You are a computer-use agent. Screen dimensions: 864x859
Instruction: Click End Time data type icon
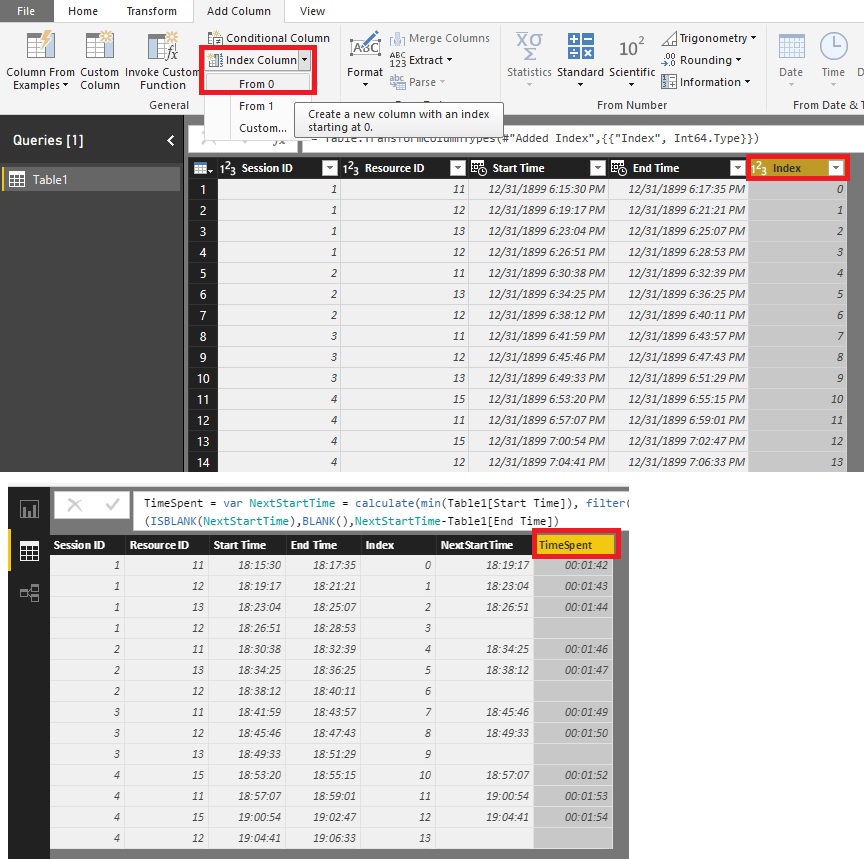pos(618,169)
